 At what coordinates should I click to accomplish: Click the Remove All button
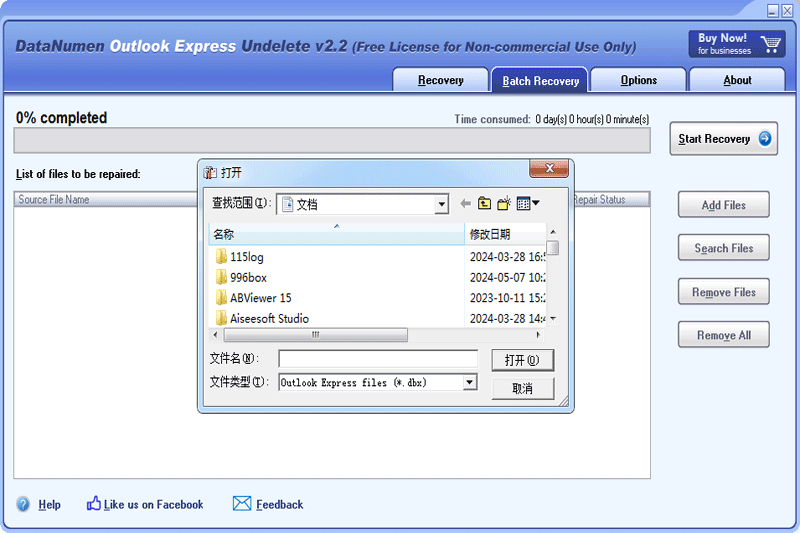723,335
